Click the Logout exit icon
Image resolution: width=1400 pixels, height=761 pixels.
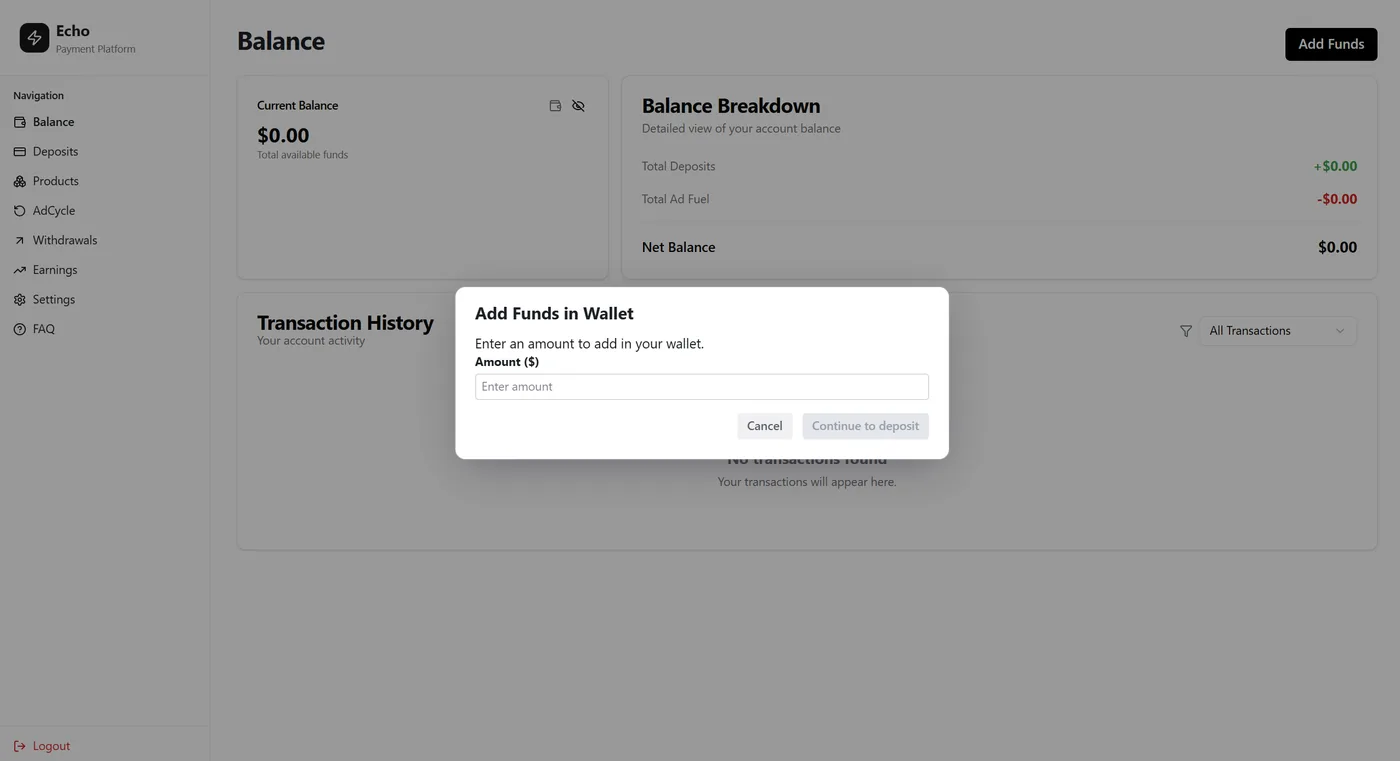coord(19,746)
